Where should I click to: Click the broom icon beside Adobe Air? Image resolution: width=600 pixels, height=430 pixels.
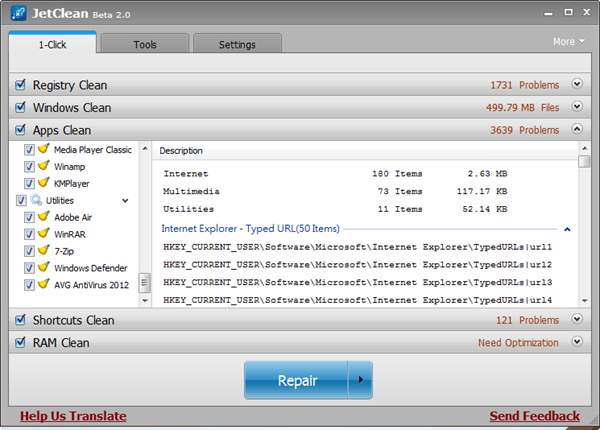(44, 216)
